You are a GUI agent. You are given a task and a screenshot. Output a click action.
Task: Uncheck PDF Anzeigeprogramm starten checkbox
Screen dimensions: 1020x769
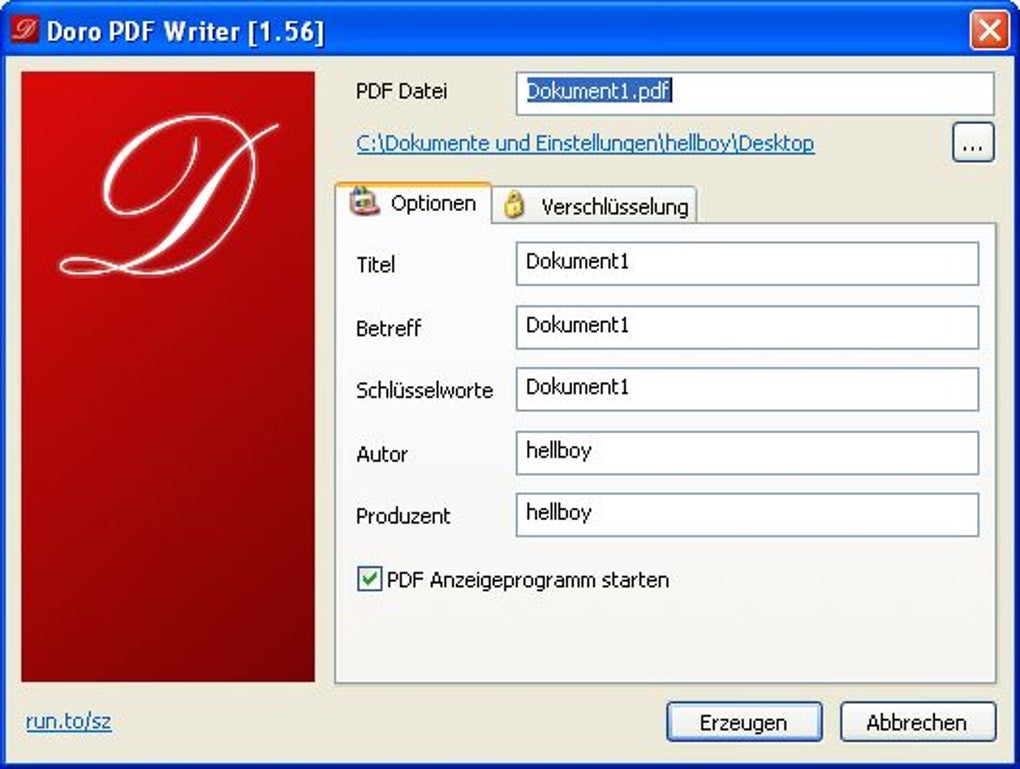(x=369, y=578)
